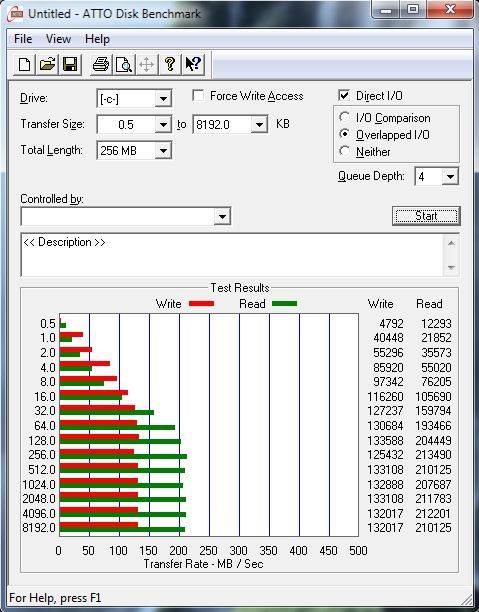This screenshot has height=612, width=479.
Task: Click the 'Test Results' group title
Action: point(240,288)
